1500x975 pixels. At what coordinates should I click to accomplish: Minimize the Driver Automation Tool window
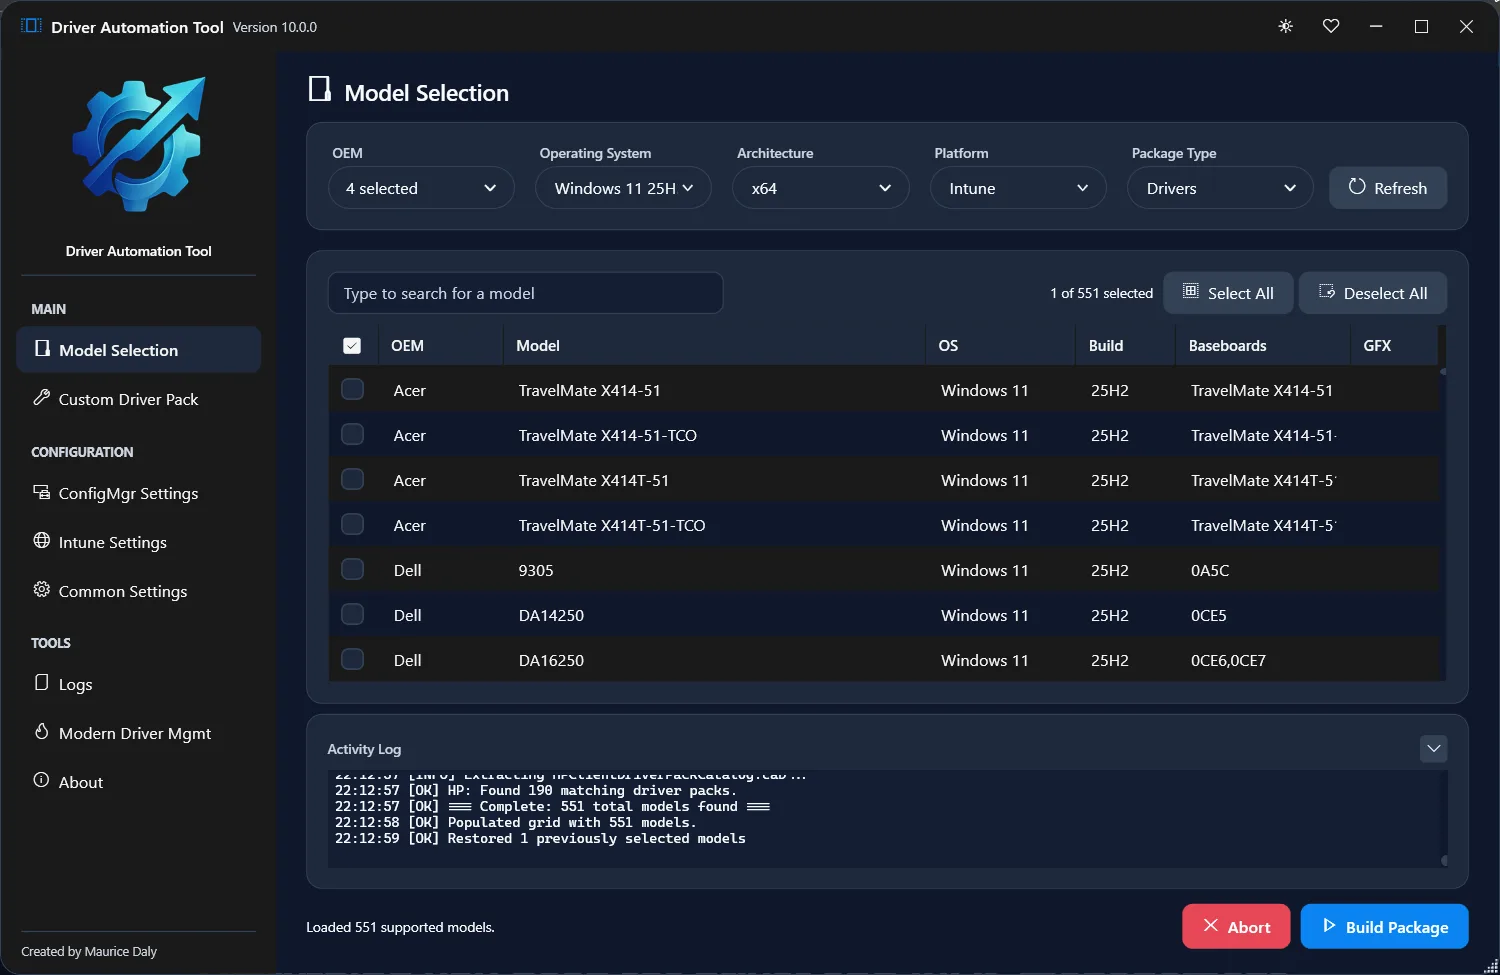click(x=1376, y=26)
